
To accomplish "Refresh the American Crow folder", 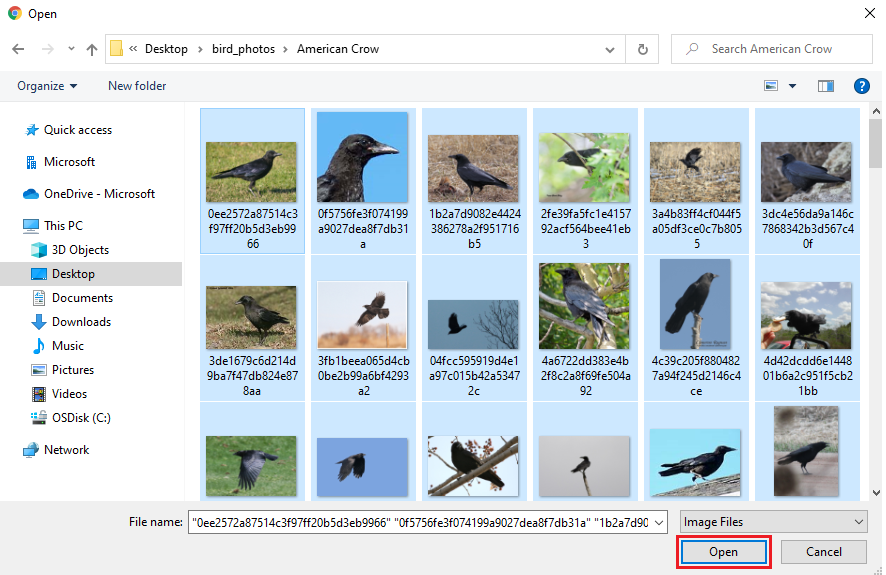I will [x=642, y=49].
